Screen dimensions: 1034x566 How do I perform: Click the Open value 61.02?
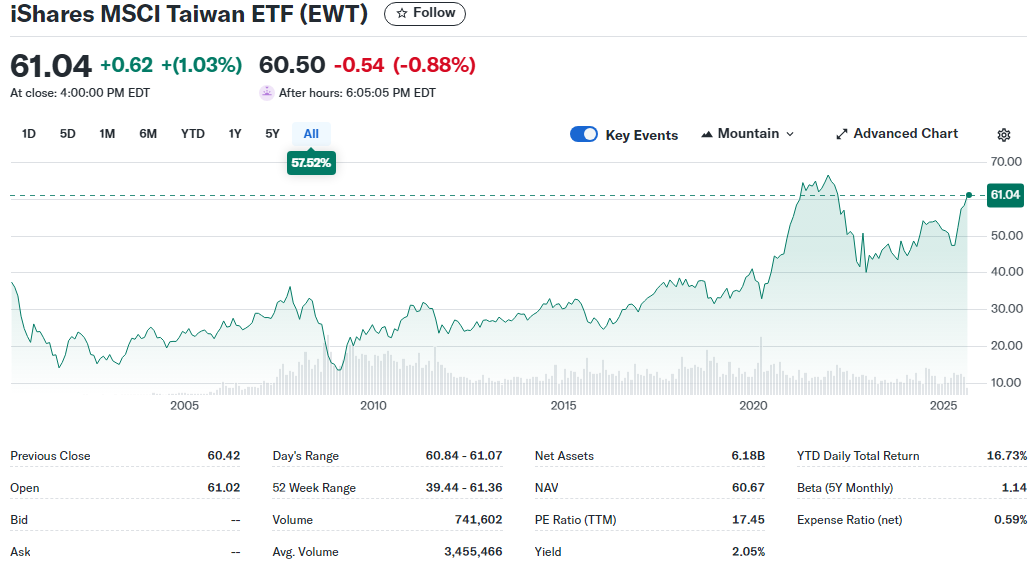(224, 488)
